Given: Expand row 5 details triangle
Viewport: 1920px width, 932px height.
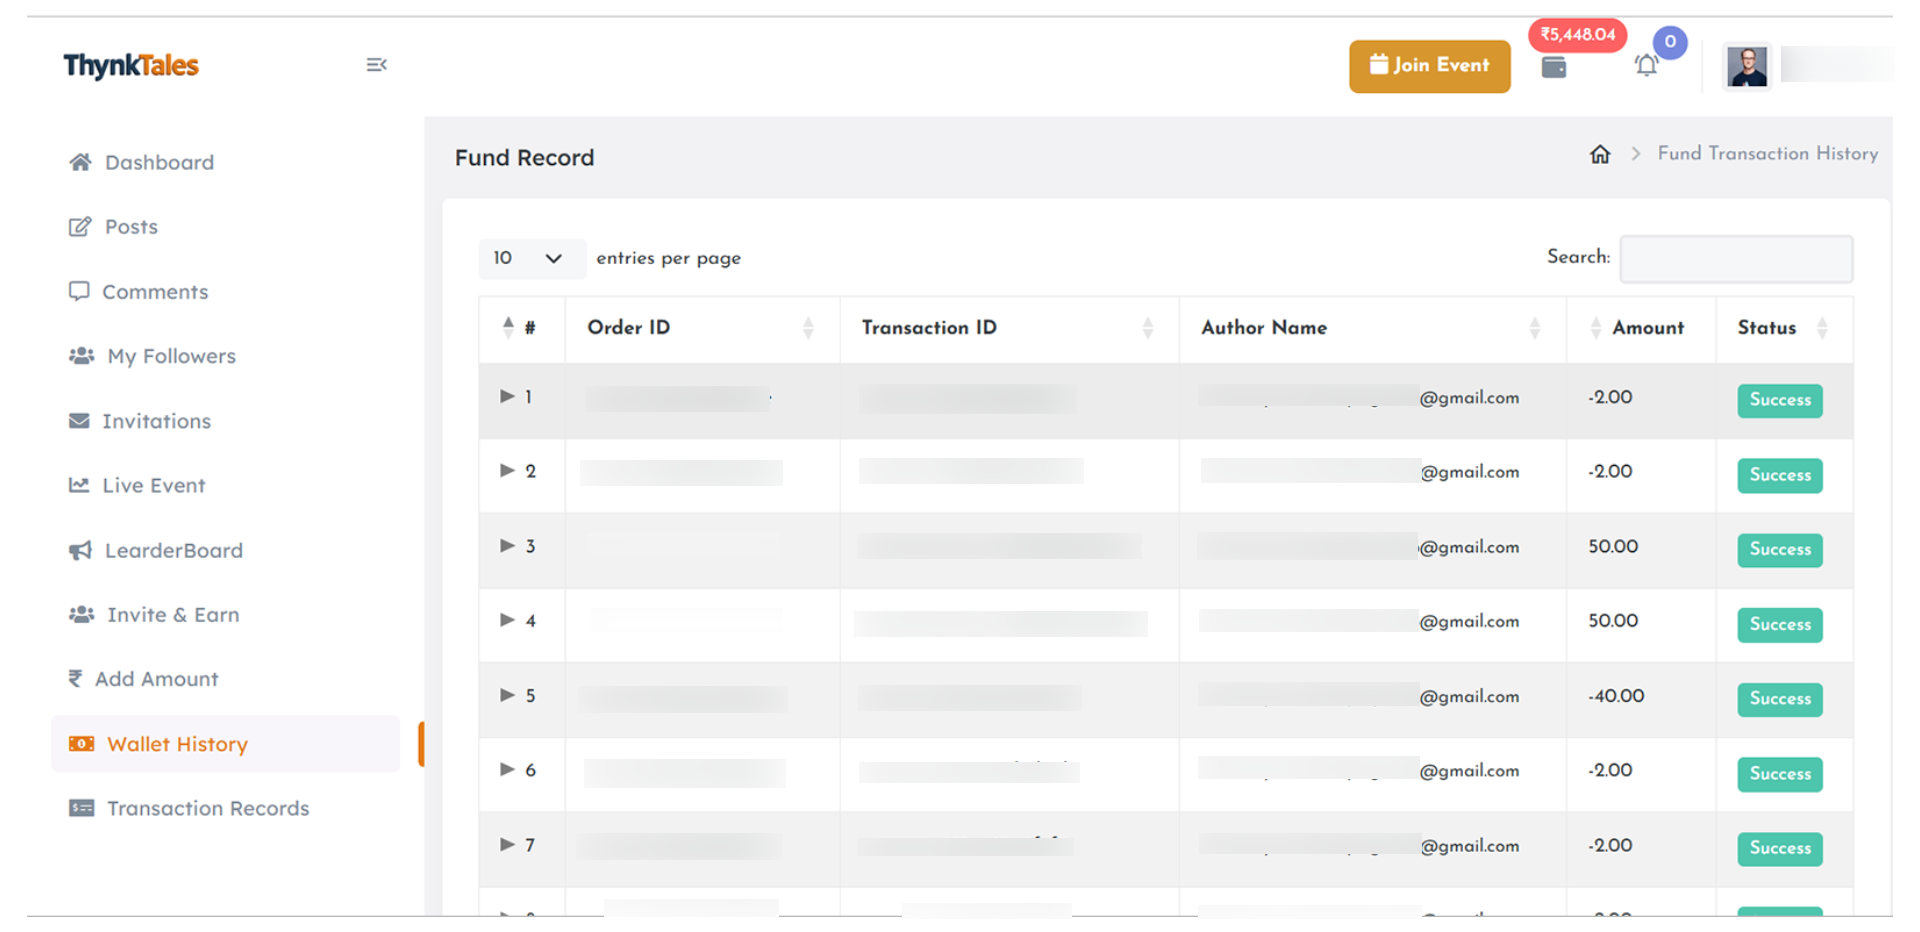Looking at the screenshot, I should [507, 695].
